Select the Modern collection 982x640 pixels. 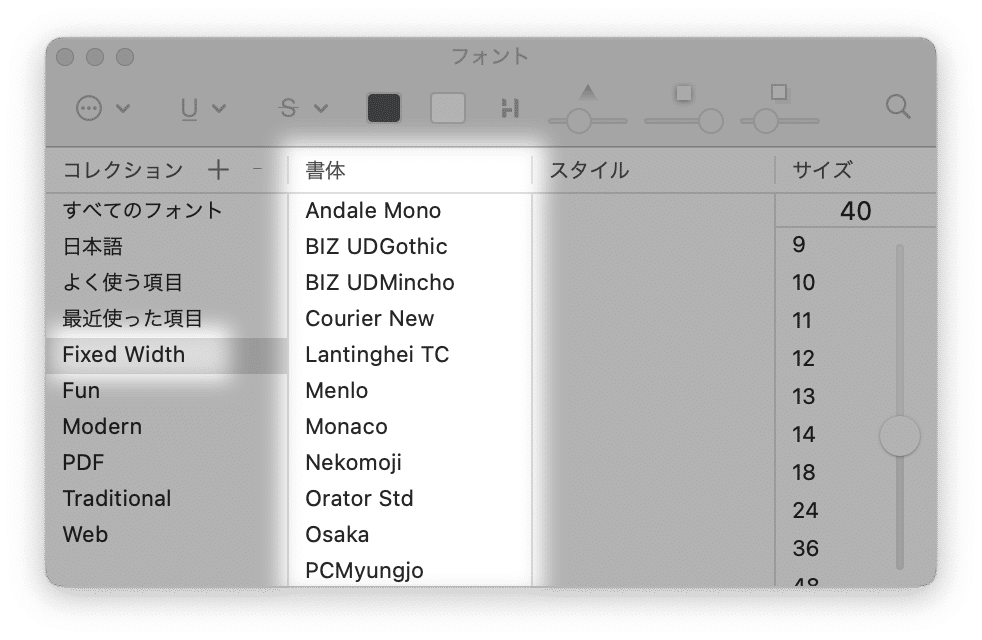167,427
